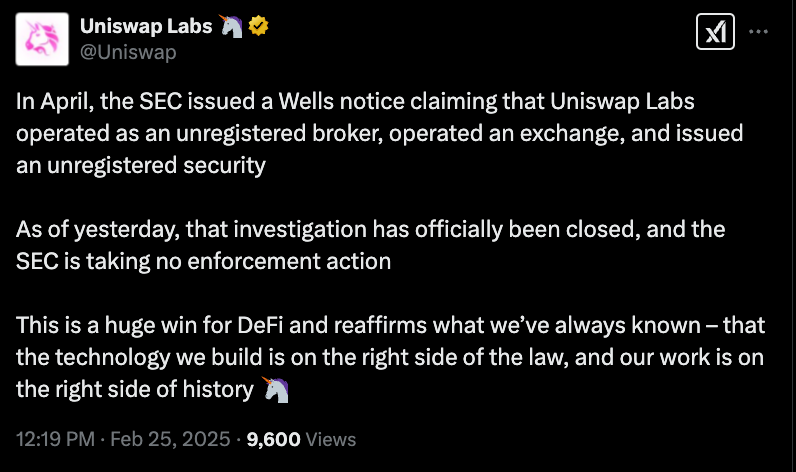Visit the @Uniswap handle link
This screenshot has width=796, height=472.
click(x=128, y=52)
